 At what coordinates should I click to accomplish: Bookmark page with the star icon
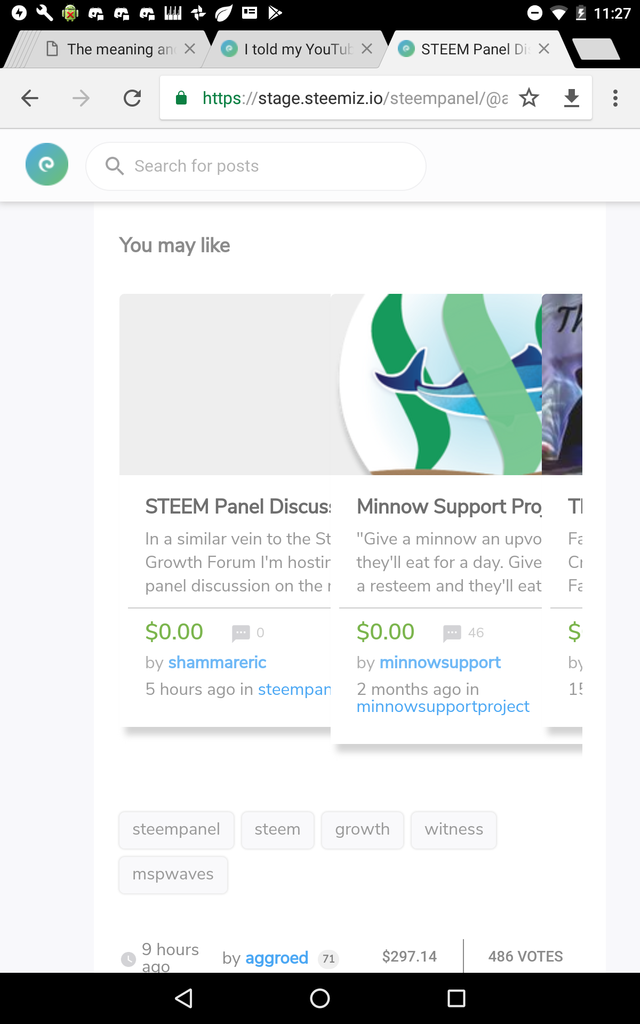coord(529,98)
